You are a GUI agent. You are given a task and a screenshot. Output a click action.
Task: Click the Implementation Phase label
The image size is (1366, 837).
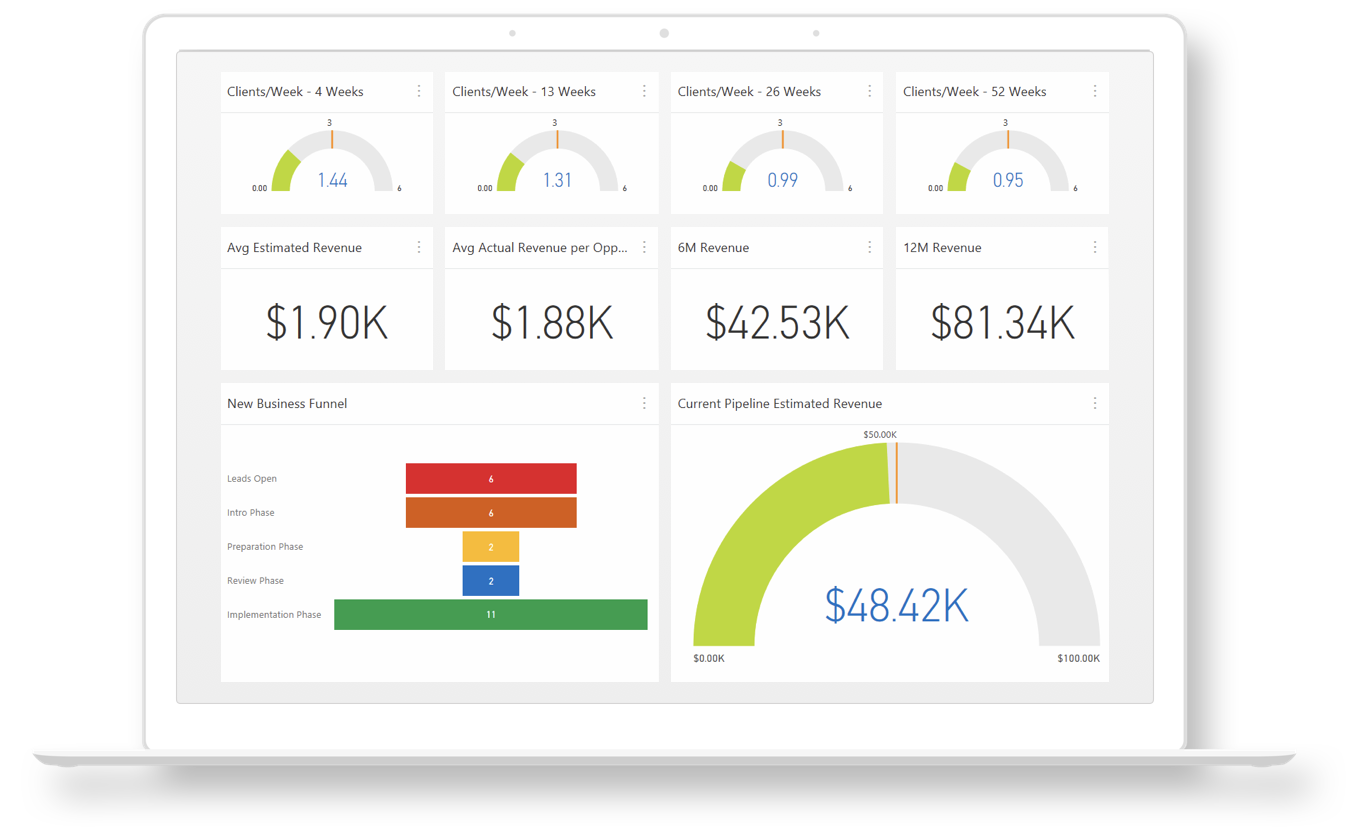274,615
